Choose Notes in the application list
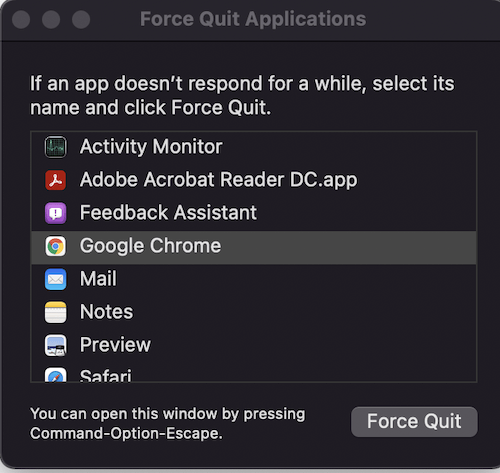The image size is (500, 473). [x=254, y=312]
